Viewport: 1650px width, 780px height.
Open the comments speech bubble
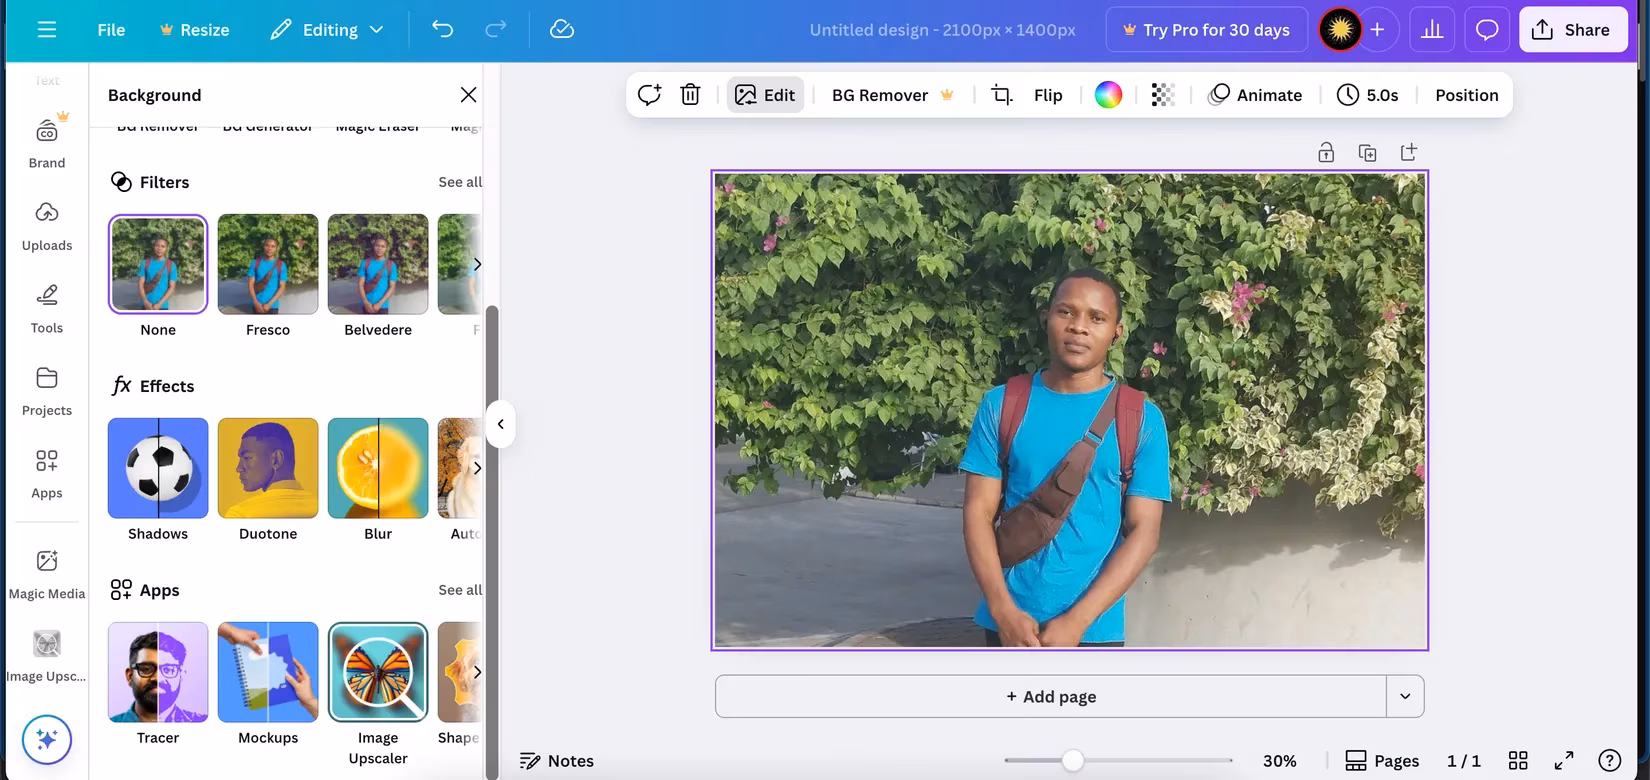click(x=1487, y=30)
